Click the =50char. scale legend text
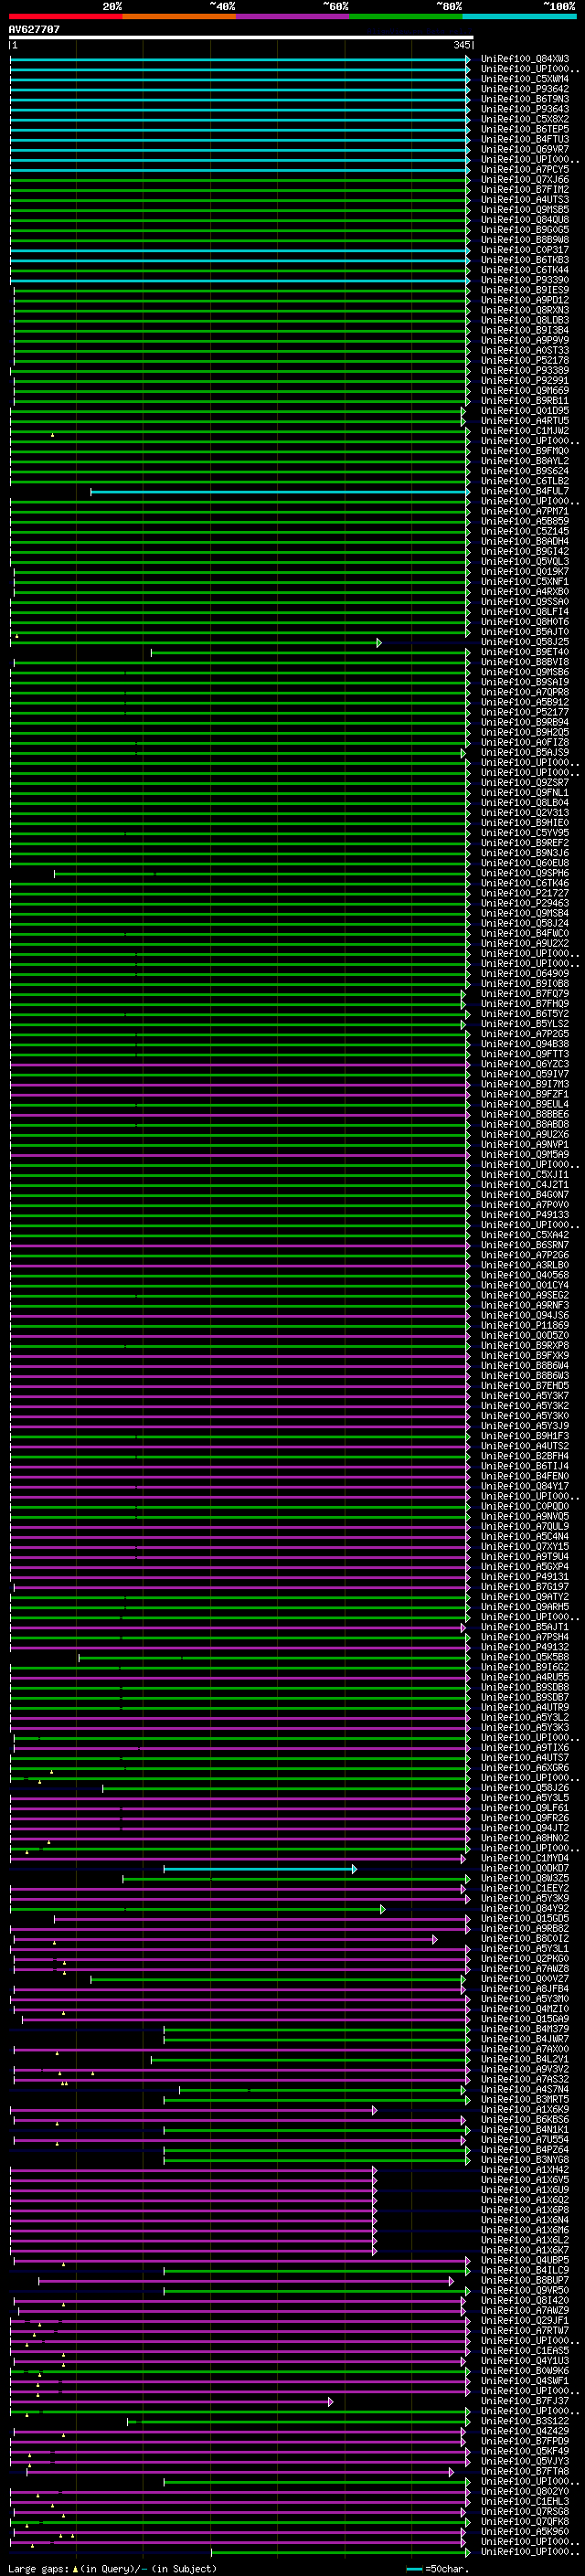This screenshot has width=585, height=2576. [x=446, y=2569]
